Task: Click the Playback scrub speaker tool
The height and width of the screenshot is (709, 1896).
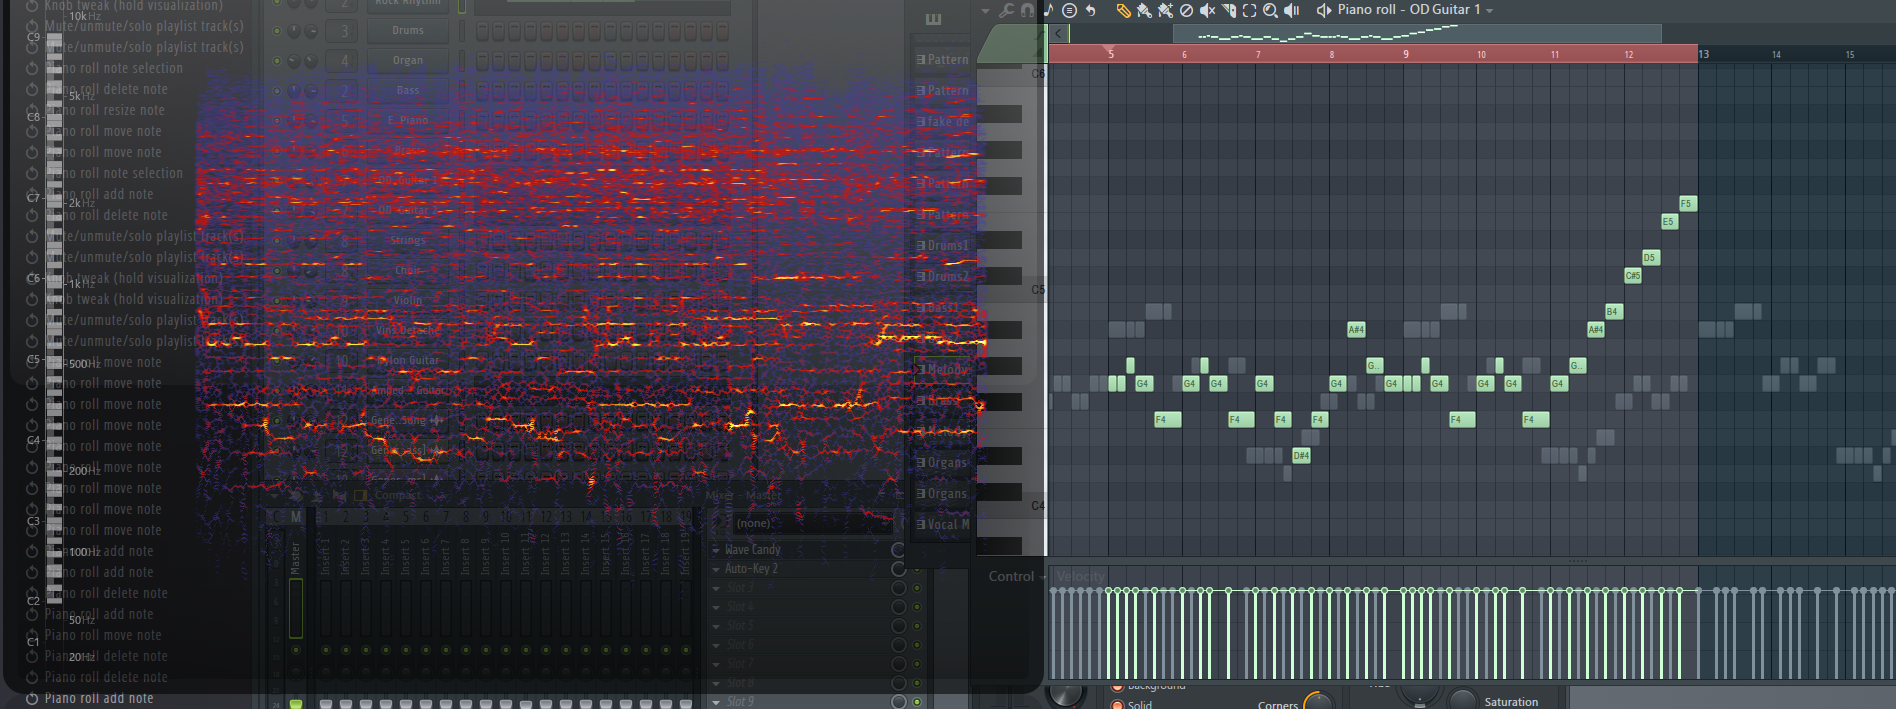Action: (x=1291, y=10)
